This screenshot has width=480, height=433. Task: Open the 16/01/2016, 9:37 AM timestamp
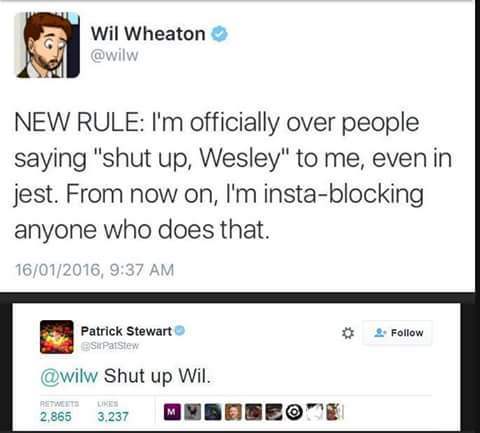(x=95, y=270)
